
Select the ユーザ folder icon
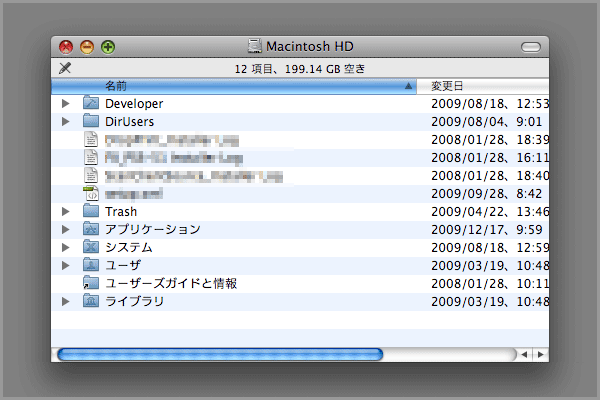(x=91, y=264)
